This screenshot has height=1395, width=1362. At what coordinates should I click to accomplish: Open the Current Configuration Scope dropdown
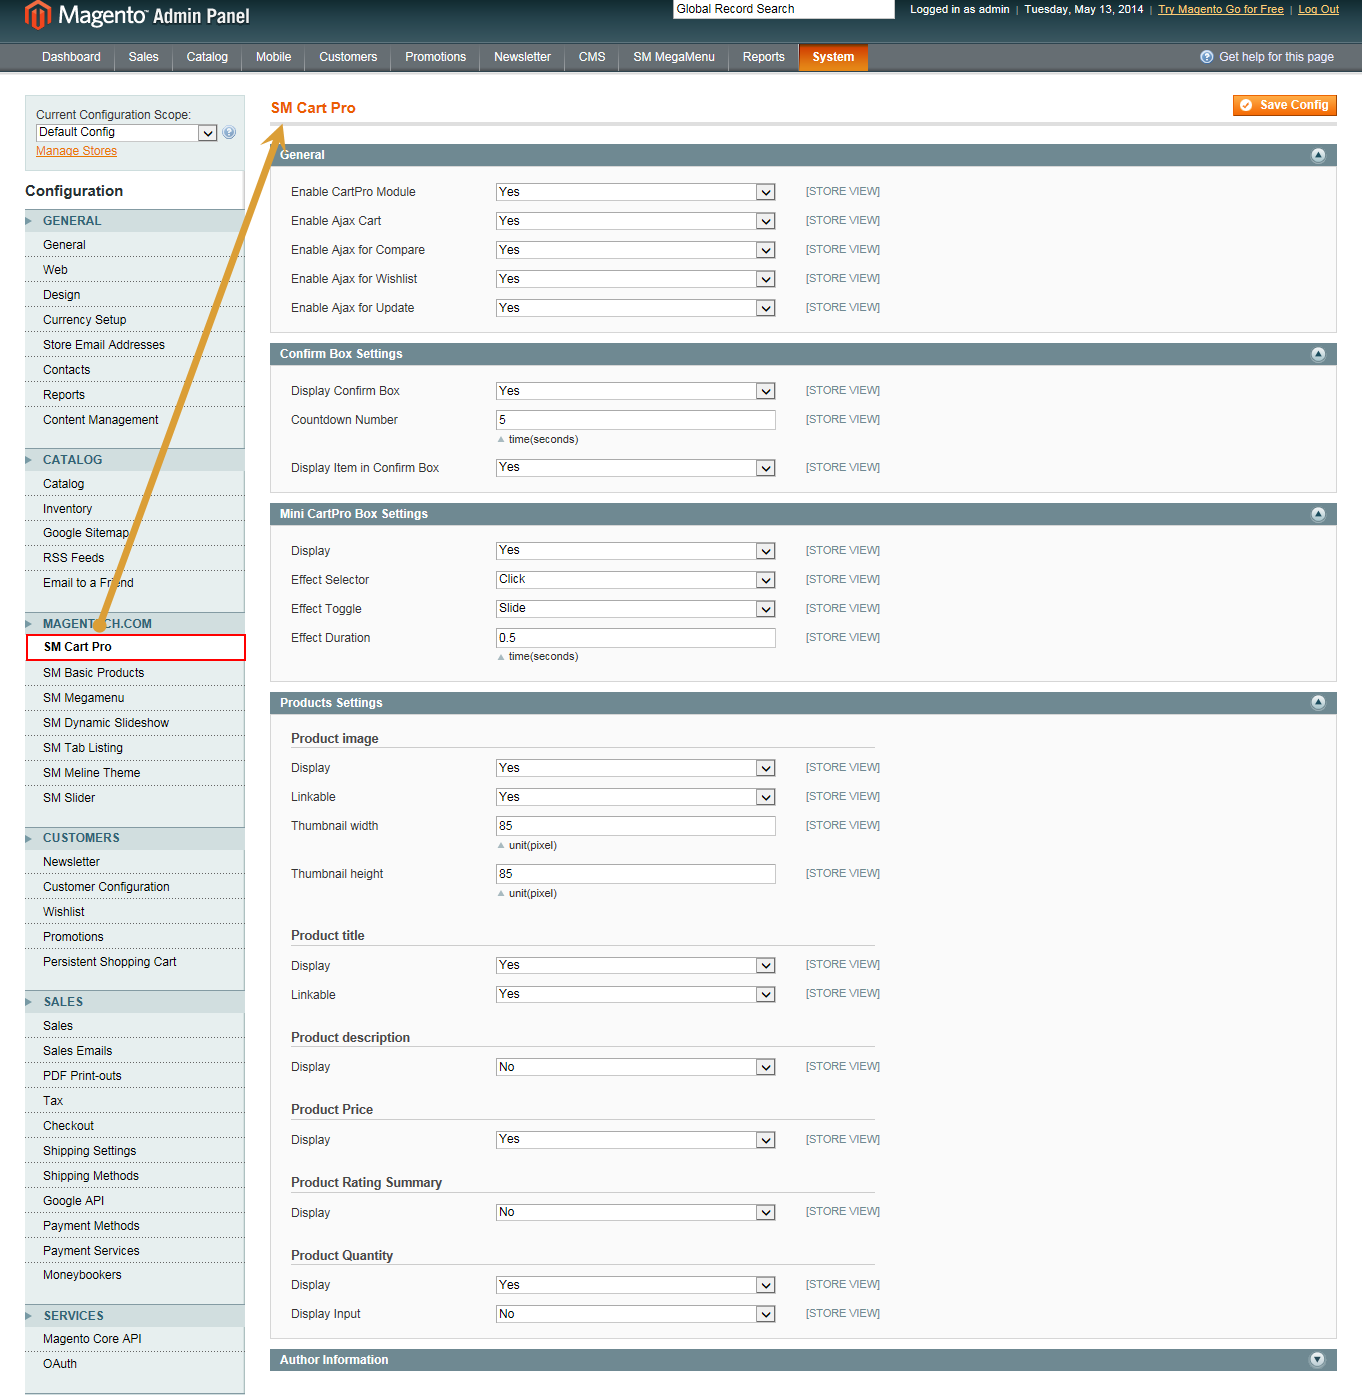[127, 132]
